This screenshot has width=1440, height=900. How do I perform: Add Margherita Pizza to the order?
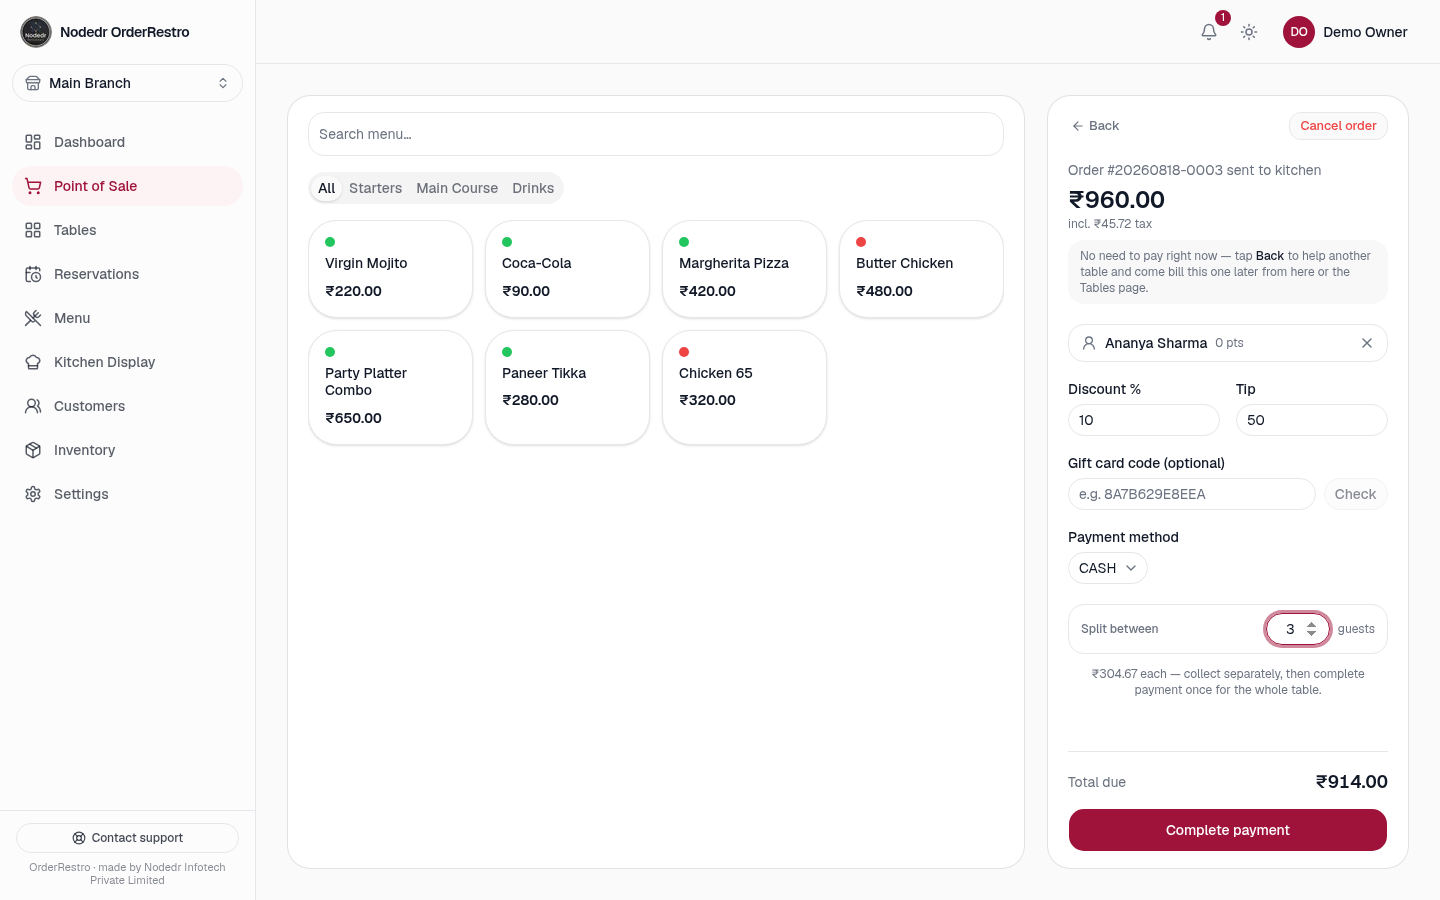(x=745, y=269)
